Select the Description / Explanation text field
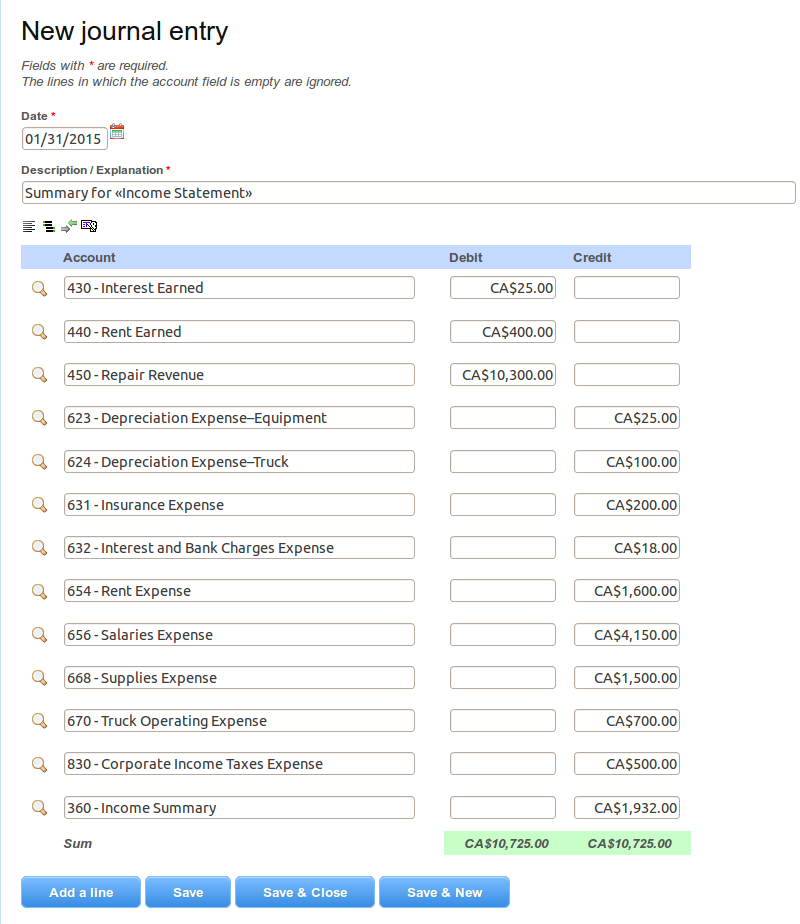The width and height of the screenshot is (800, 924). [x=400, y=192]
